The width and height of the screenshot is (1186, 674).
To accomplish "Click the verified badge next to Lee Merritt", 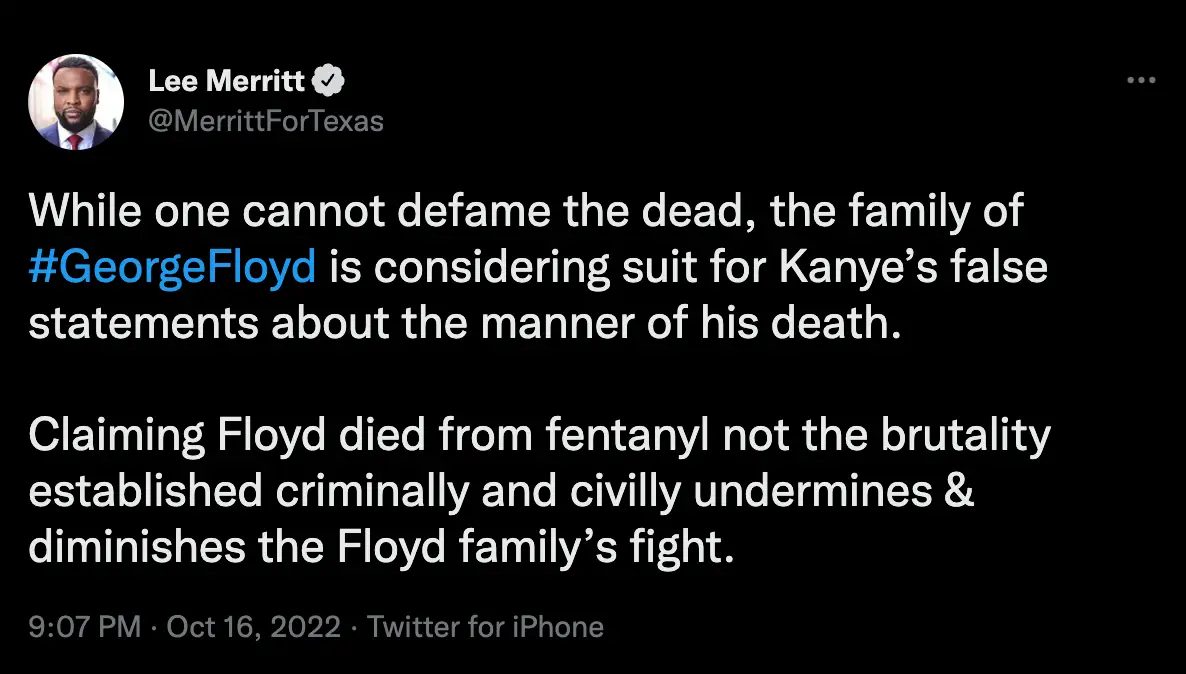I will pos(330,81).
